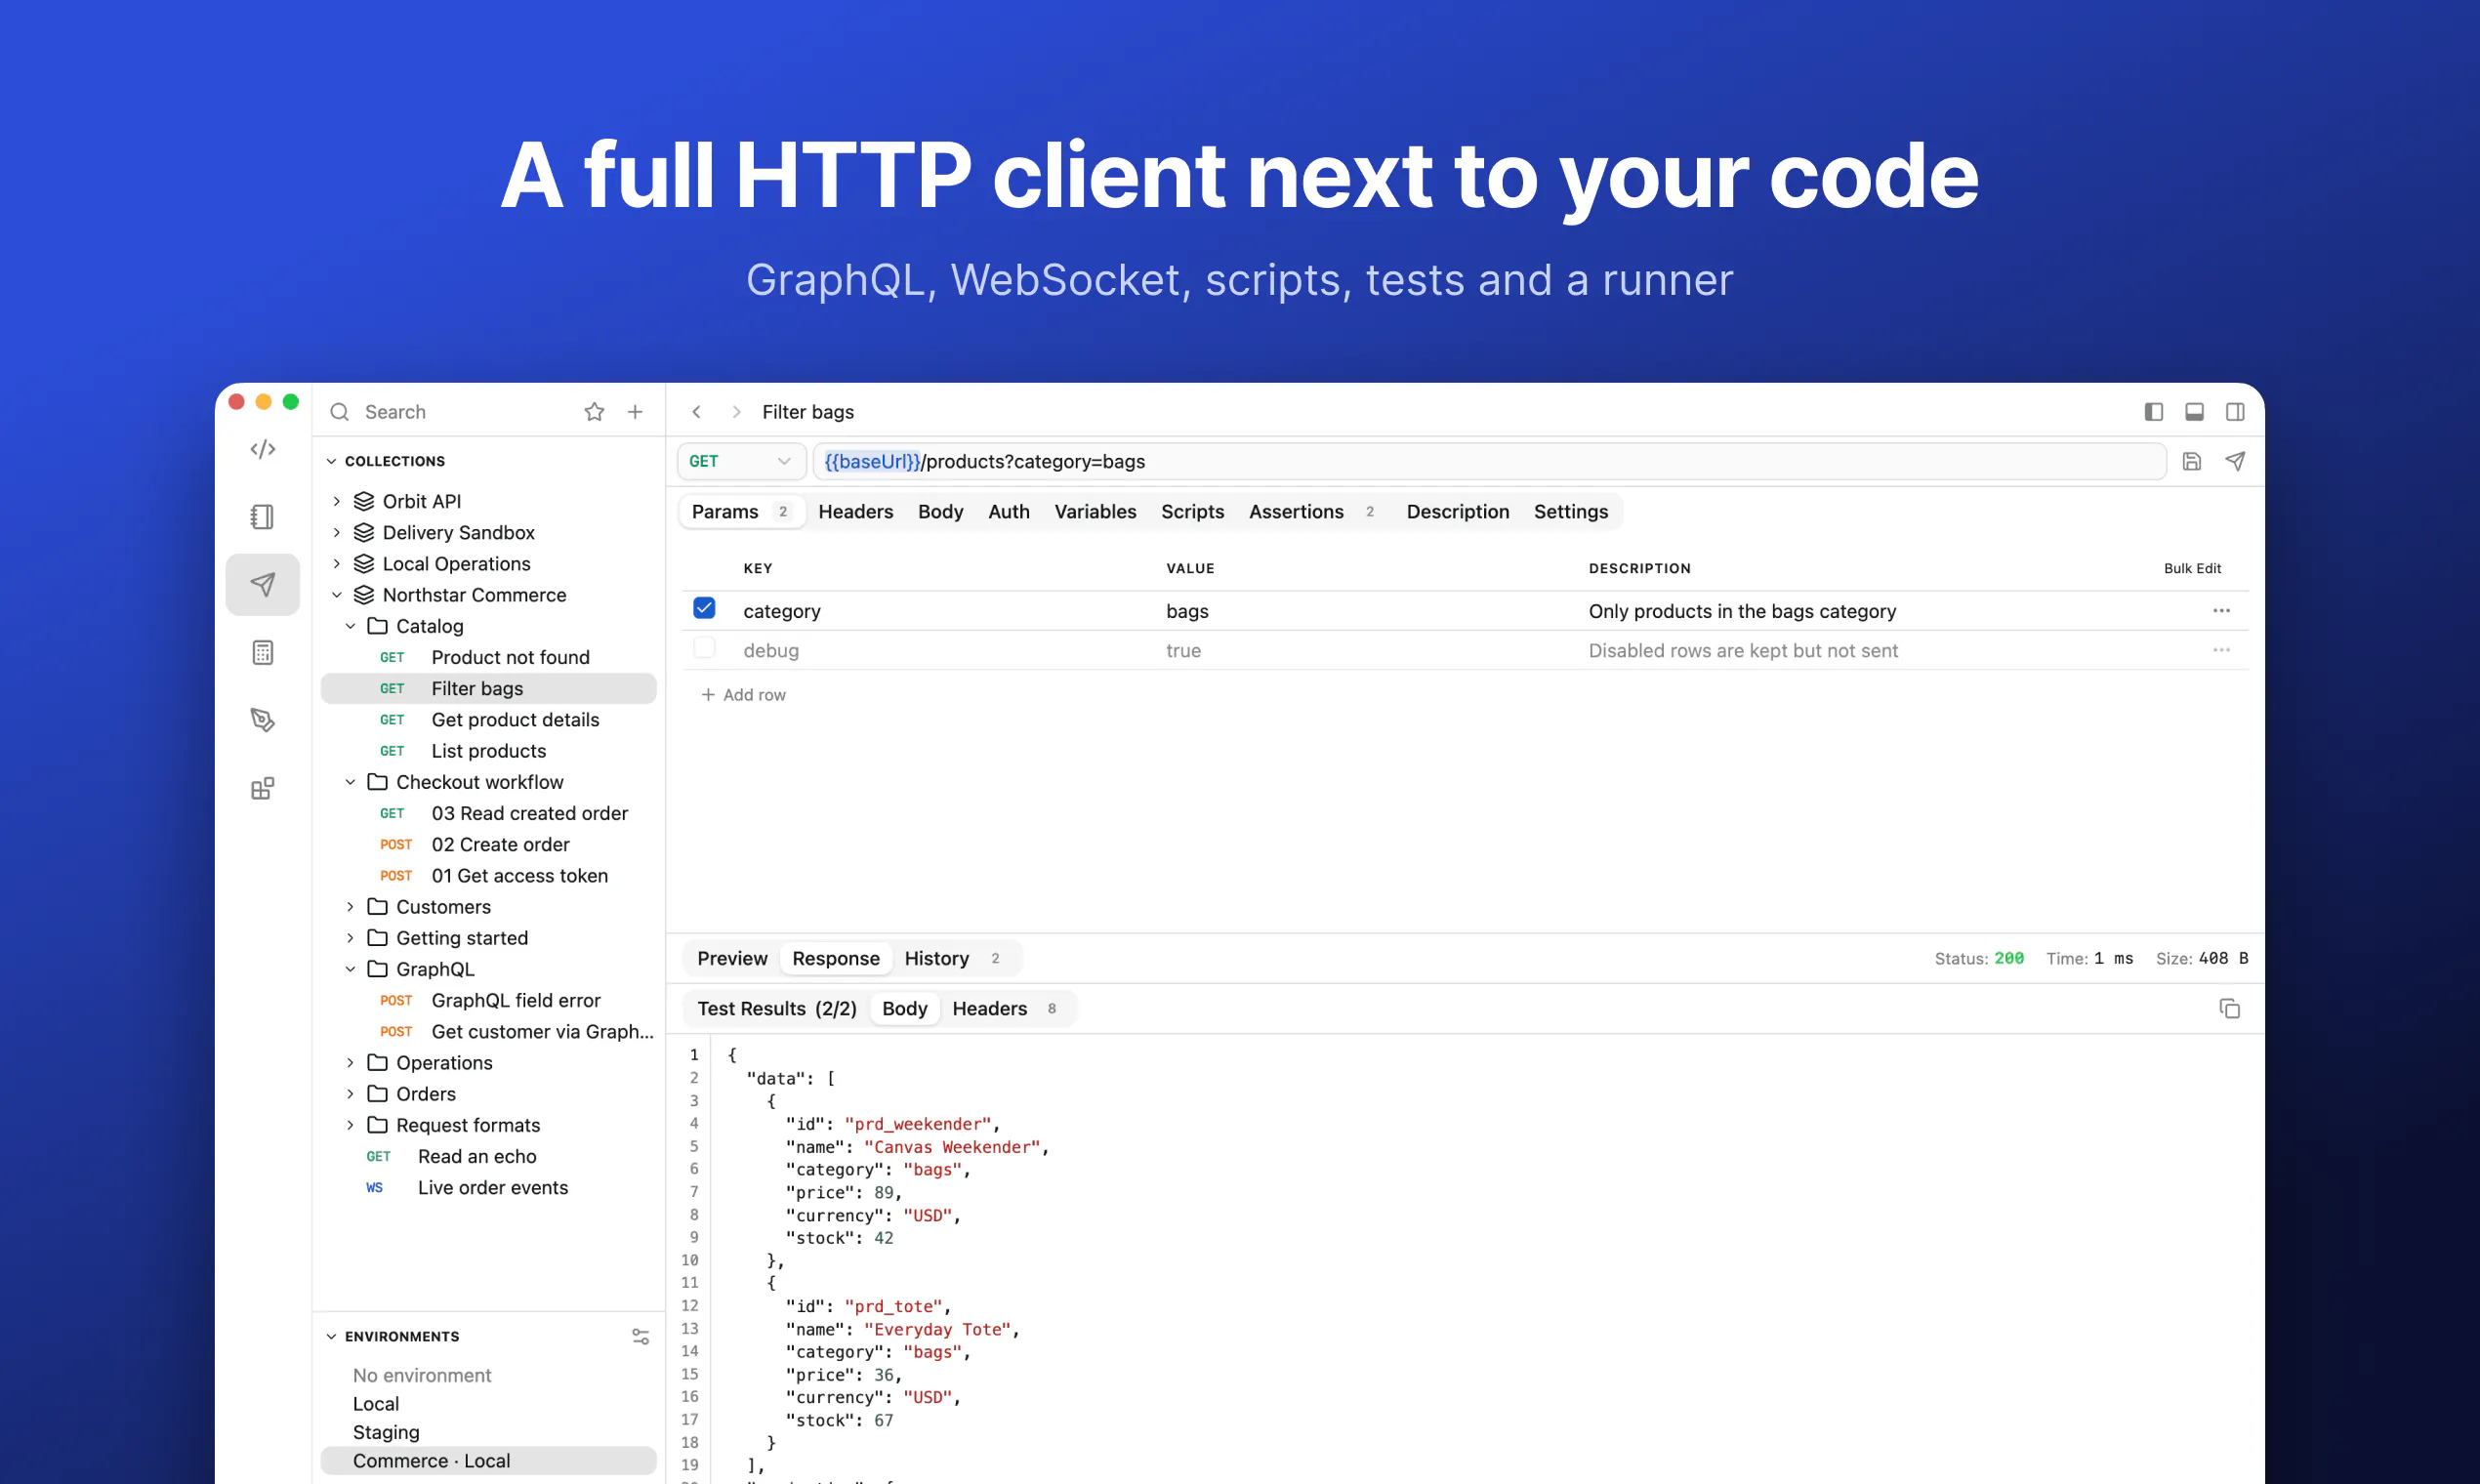This screenshot has height=1484, width=2480.
Task: Click Add row button
Action: point(743,694)
